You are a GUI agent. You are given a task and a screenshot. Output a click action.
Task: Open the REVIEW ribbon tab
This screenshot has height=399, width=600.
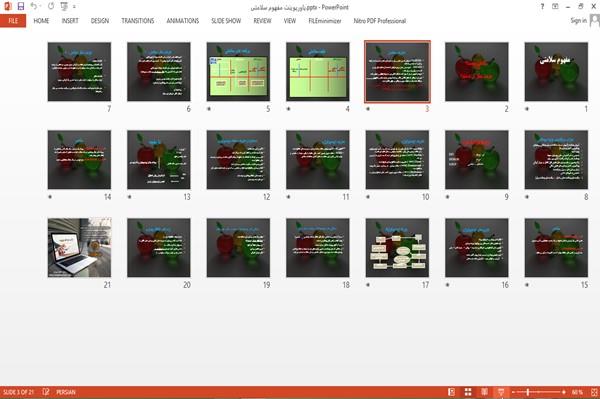coord(262,21)
